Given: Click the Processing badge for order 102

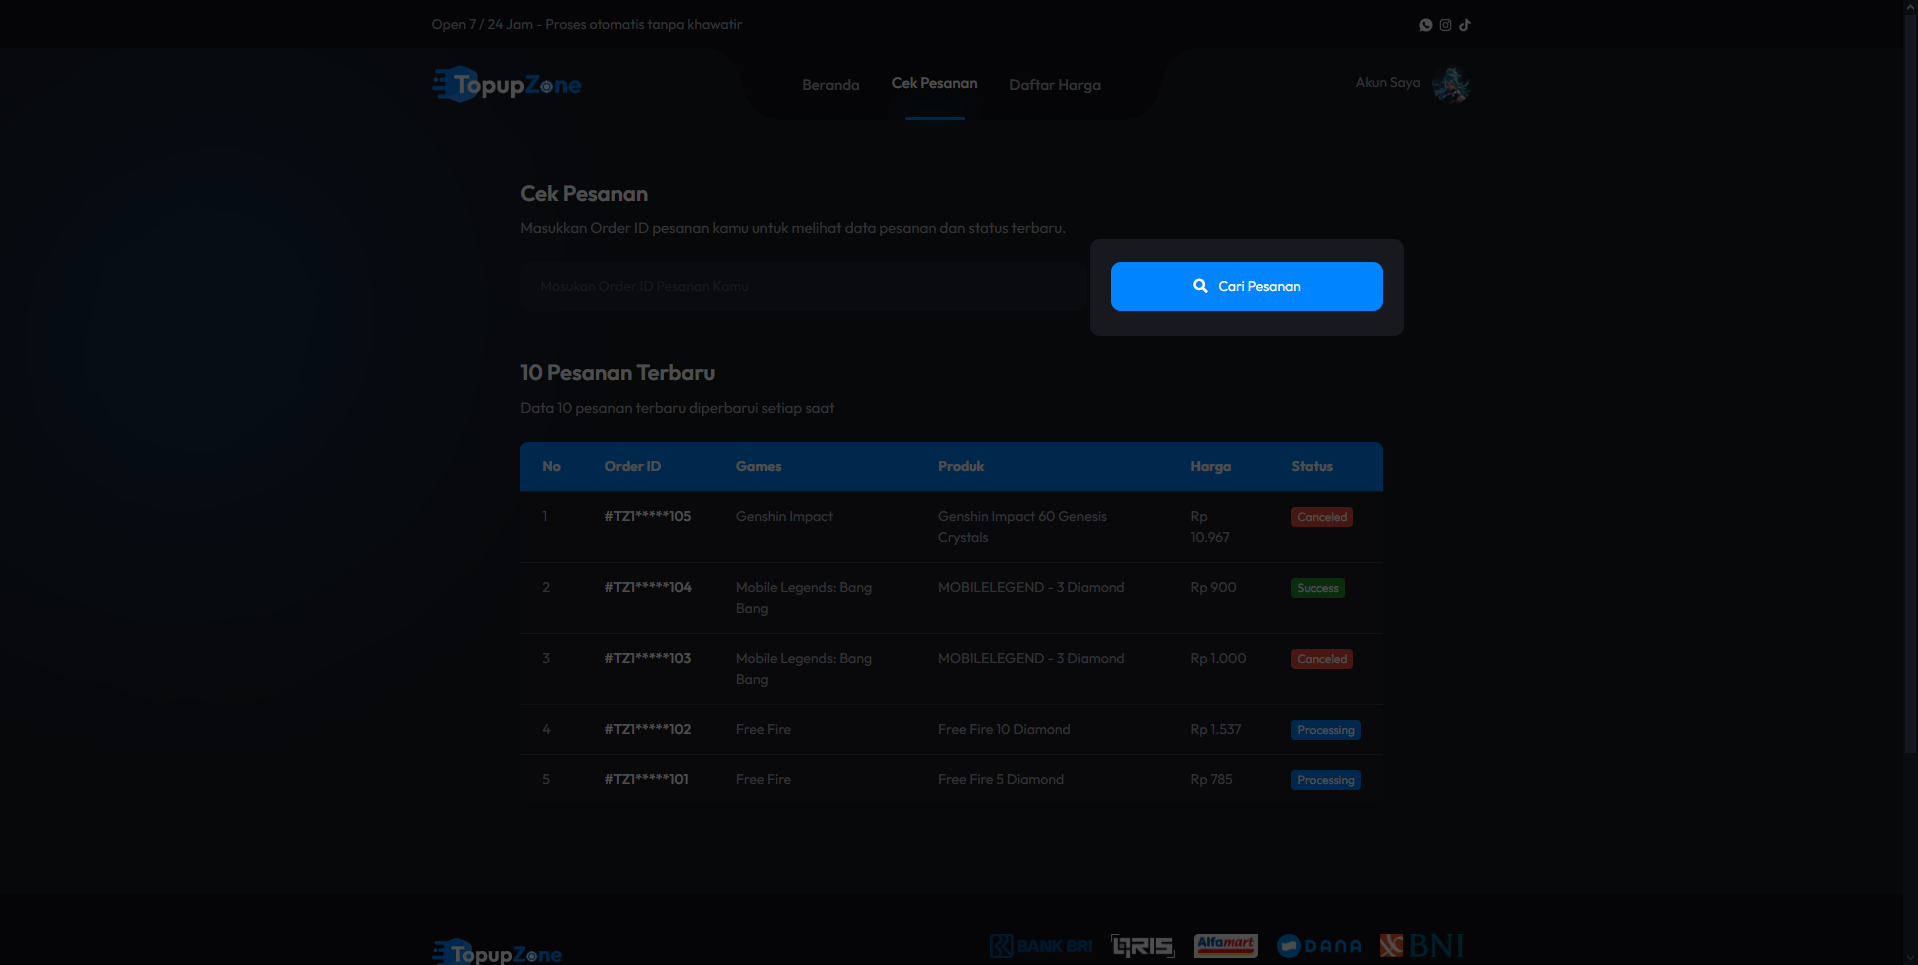Looking at the screenshot, I should (1326, 730).
